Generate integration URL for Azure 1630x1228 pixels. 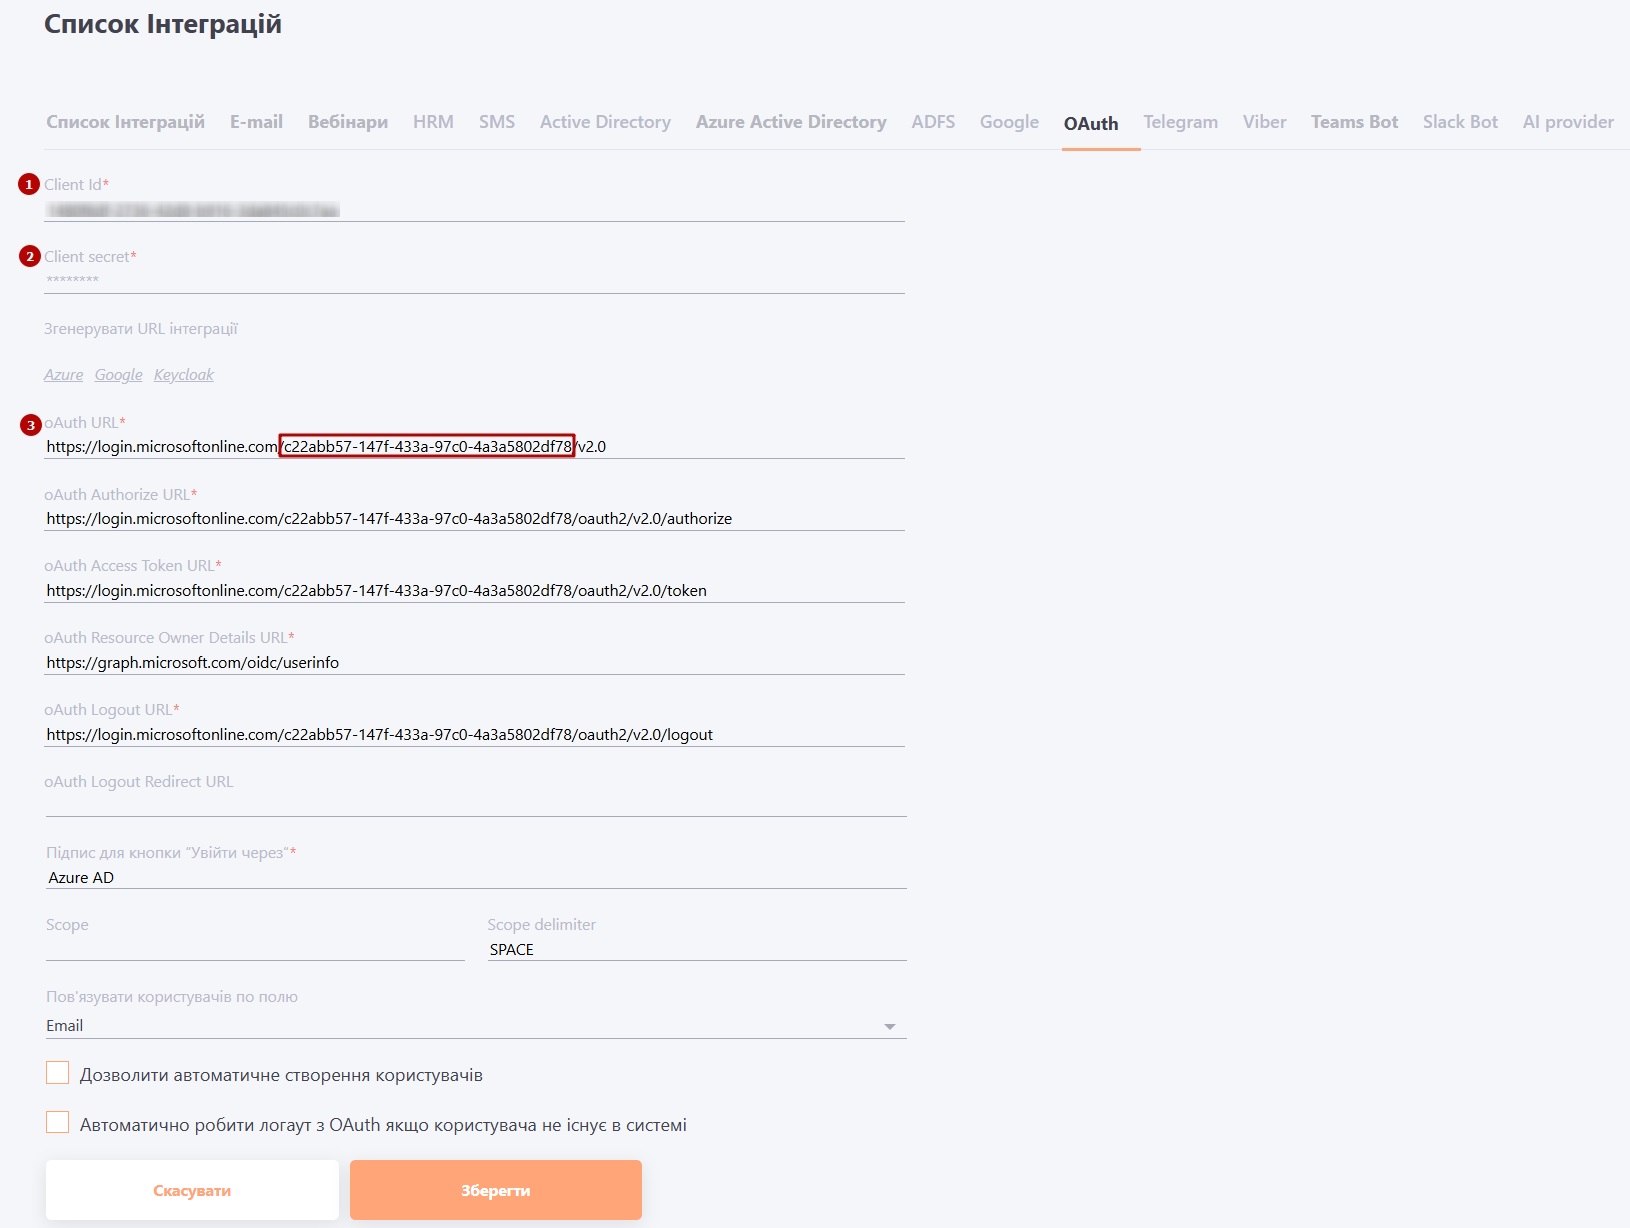(x=63, y=375)
